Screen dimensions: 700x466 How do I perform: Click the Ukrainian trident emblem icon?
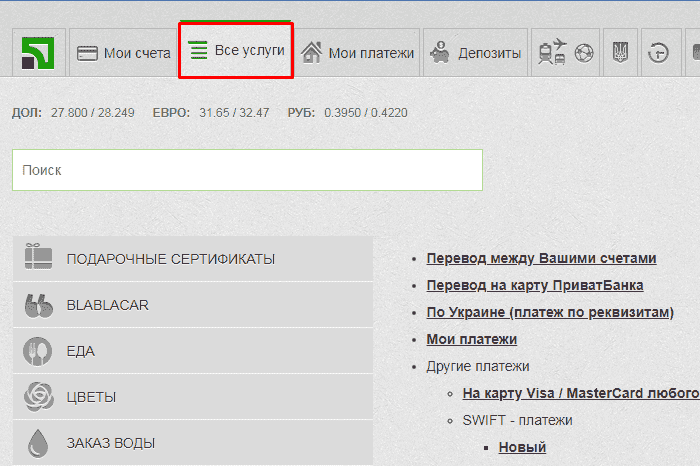[619, 53]
